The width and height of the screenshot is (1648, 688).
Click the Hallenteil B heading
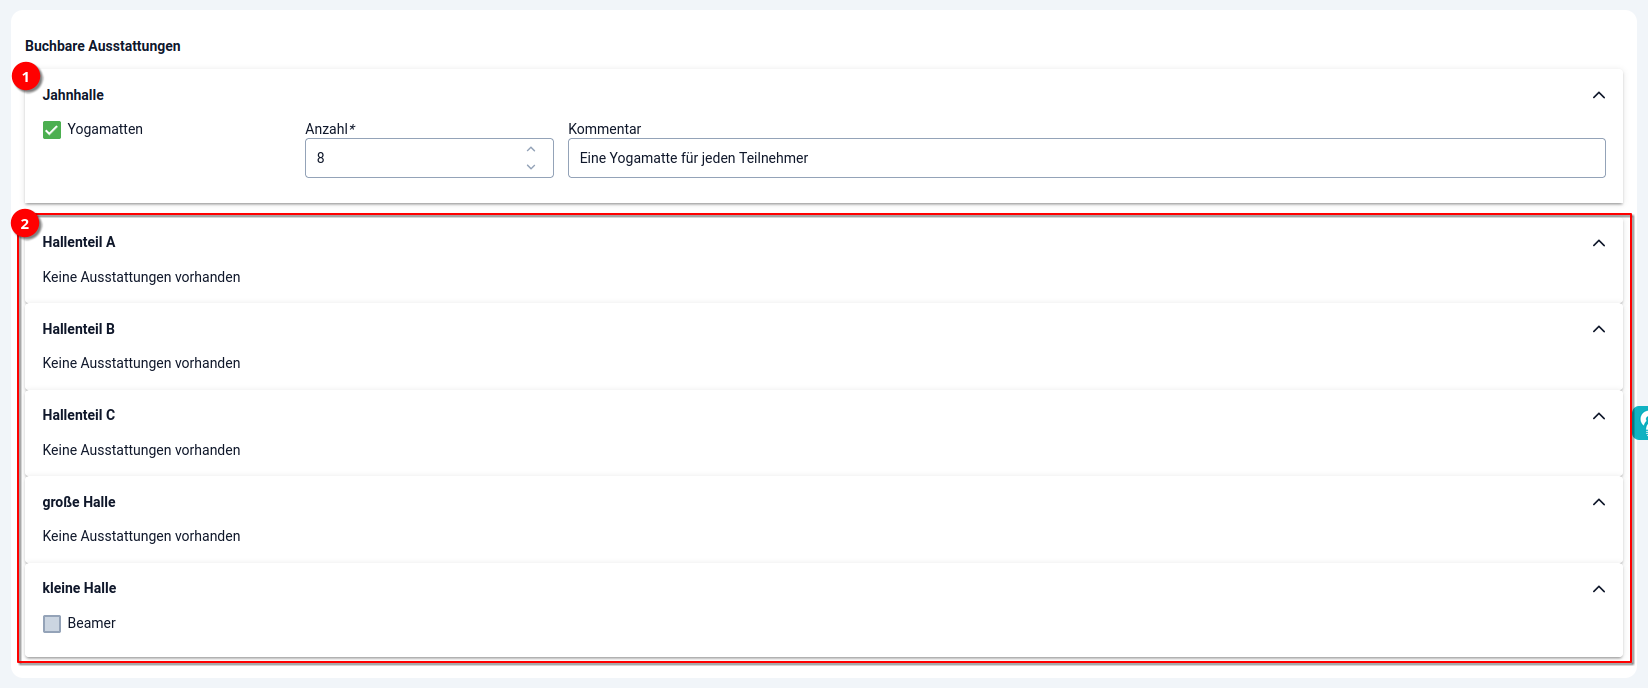(79, 329)
